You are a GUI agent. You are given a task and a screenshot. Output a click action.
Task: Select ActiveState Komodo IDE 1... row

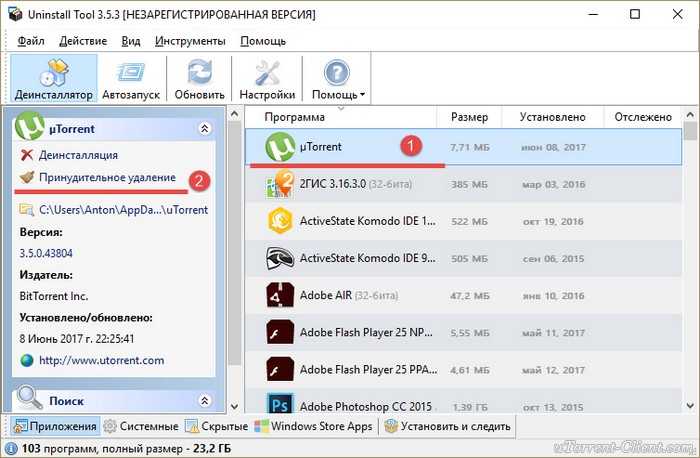(463, 221)
